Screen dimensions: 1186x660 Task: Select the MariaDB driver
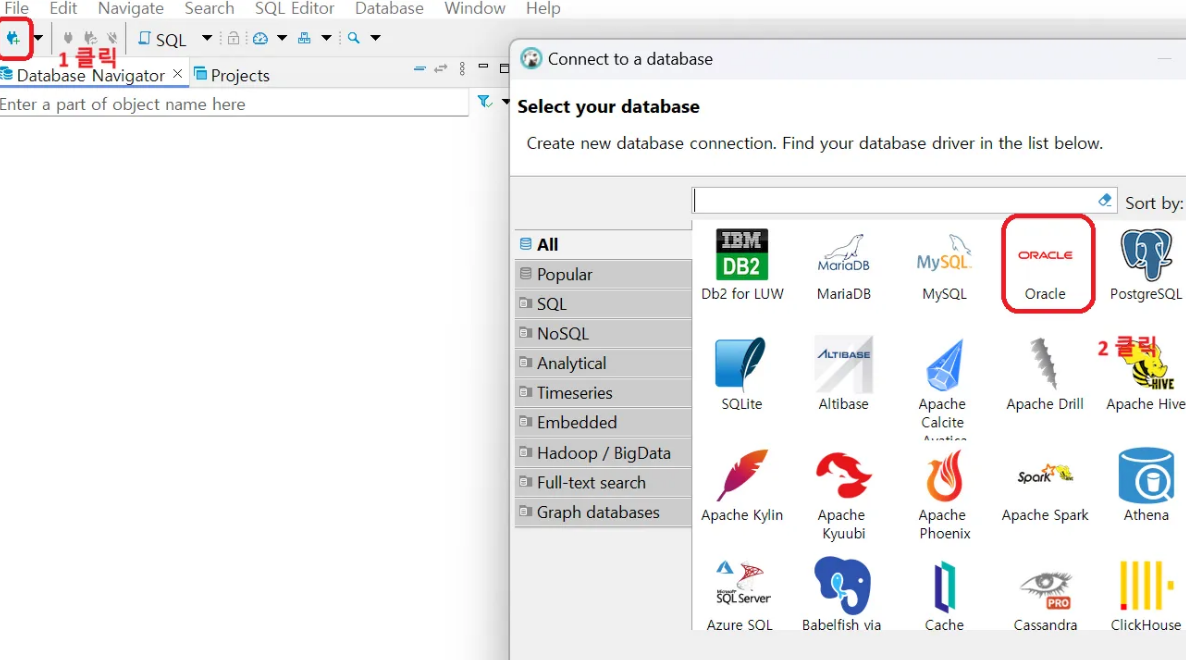click(x=843, y=265)
